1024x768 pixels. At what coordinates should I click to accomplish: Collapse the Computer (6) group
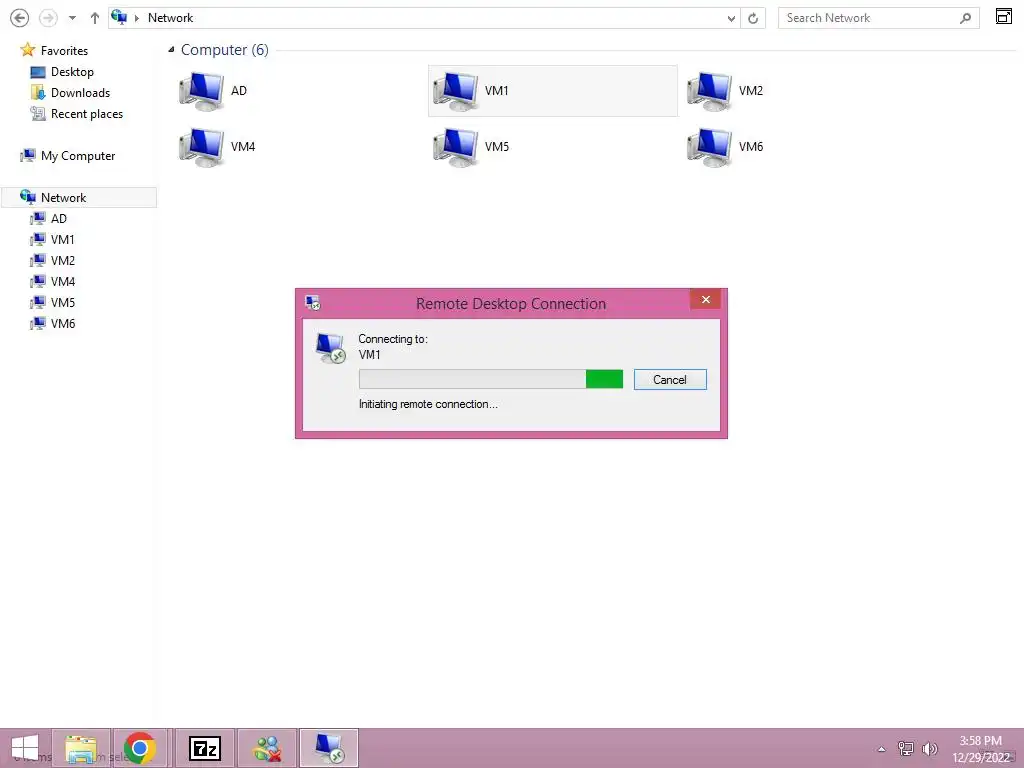click(171, 50)
